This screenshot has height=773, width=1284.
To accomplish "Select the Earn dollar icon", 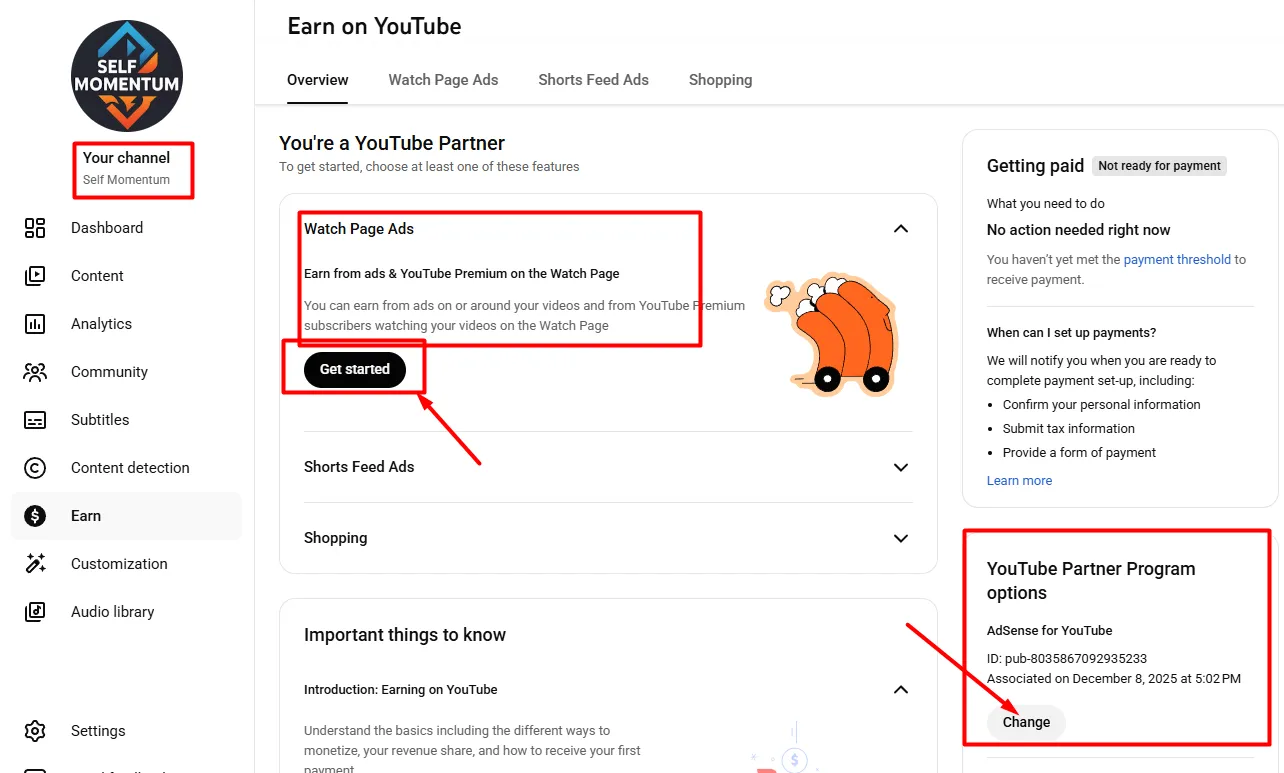I will click(35, 516).
